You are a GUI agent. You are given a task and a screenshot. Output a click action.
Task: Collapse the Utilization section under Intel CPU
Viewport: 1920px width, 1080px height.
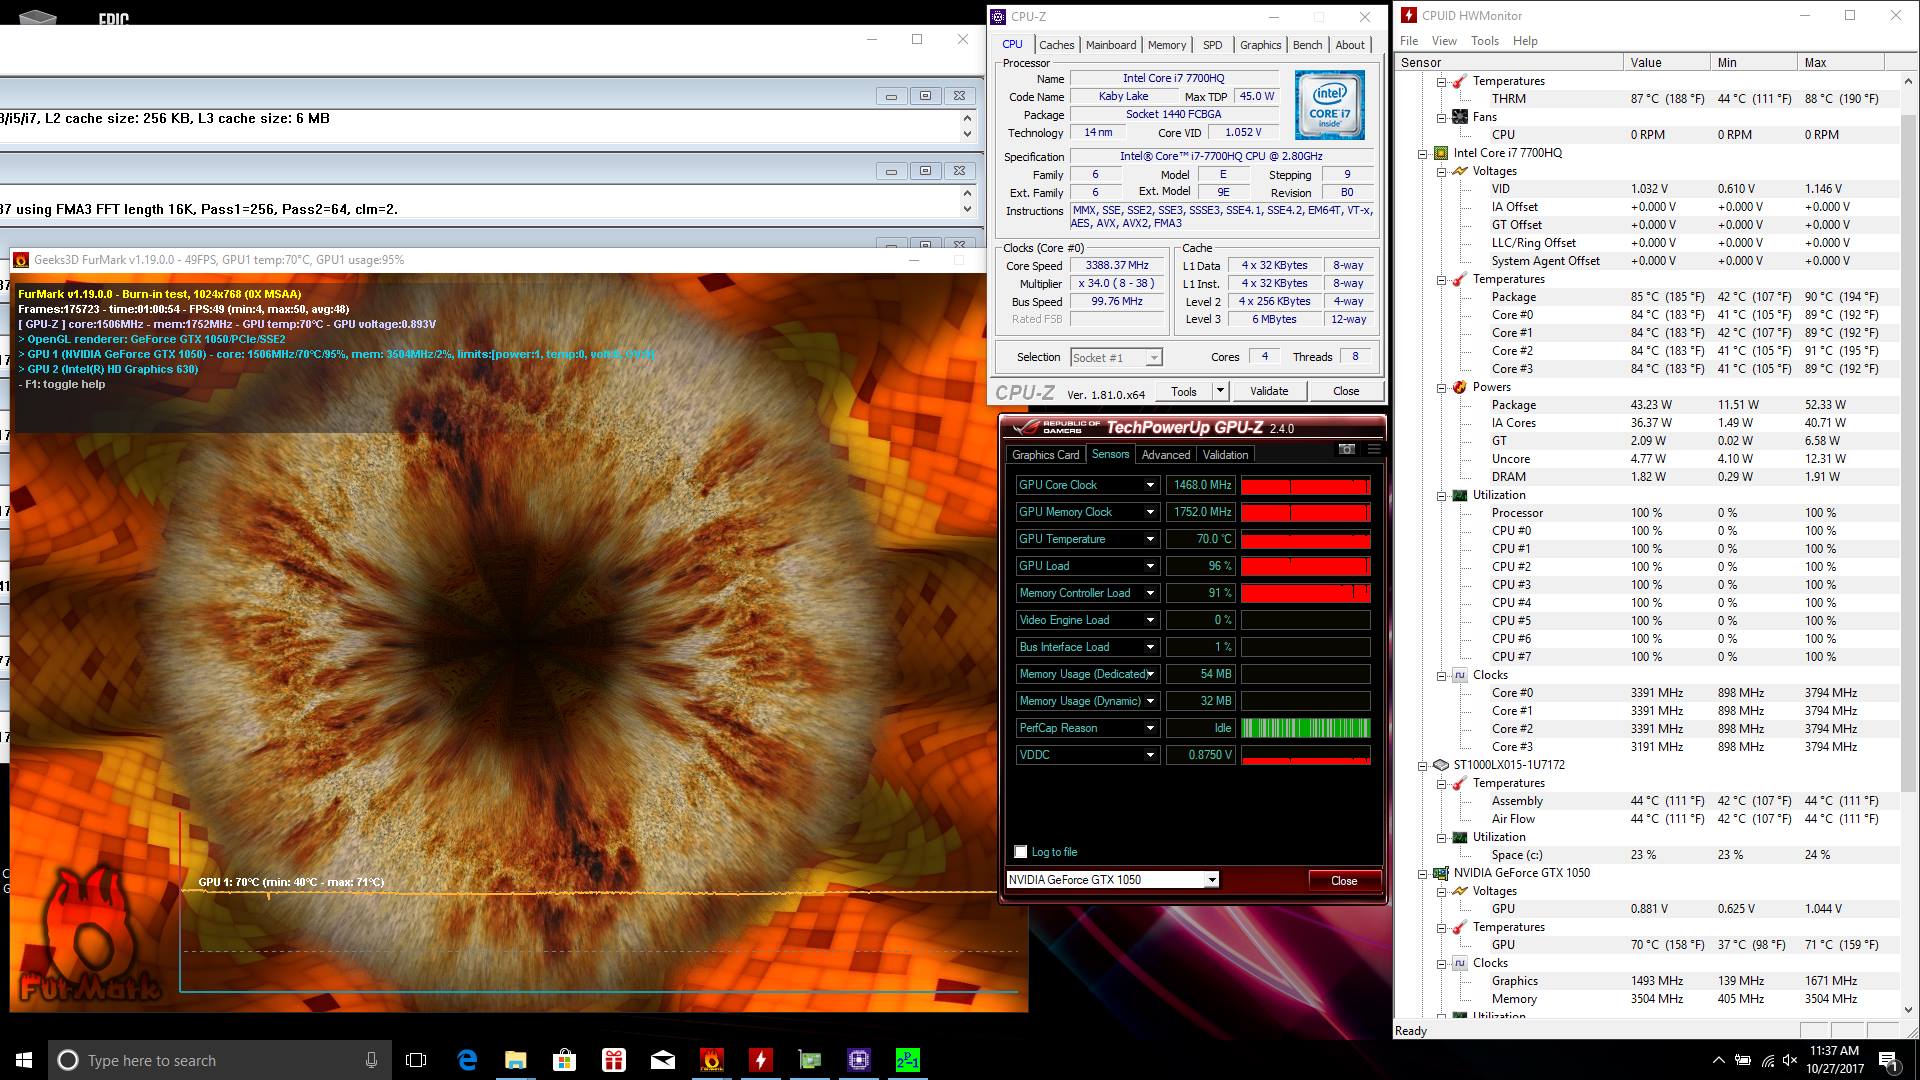tap(1442, 495)
